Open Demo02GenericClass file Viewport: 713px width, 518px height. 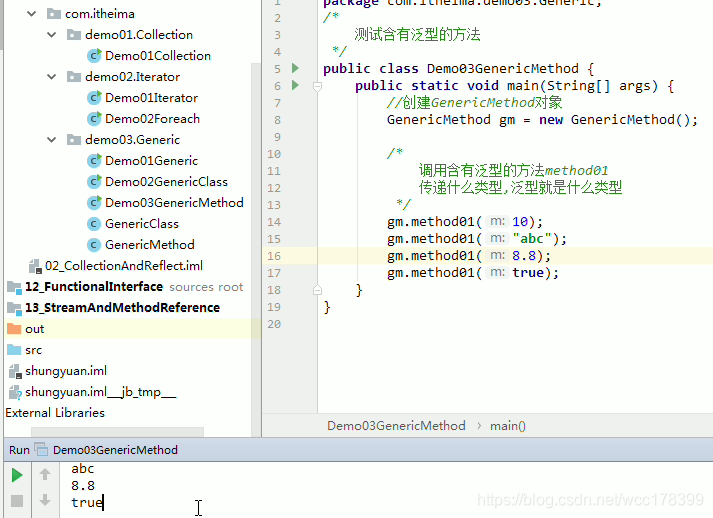(166, 181)
